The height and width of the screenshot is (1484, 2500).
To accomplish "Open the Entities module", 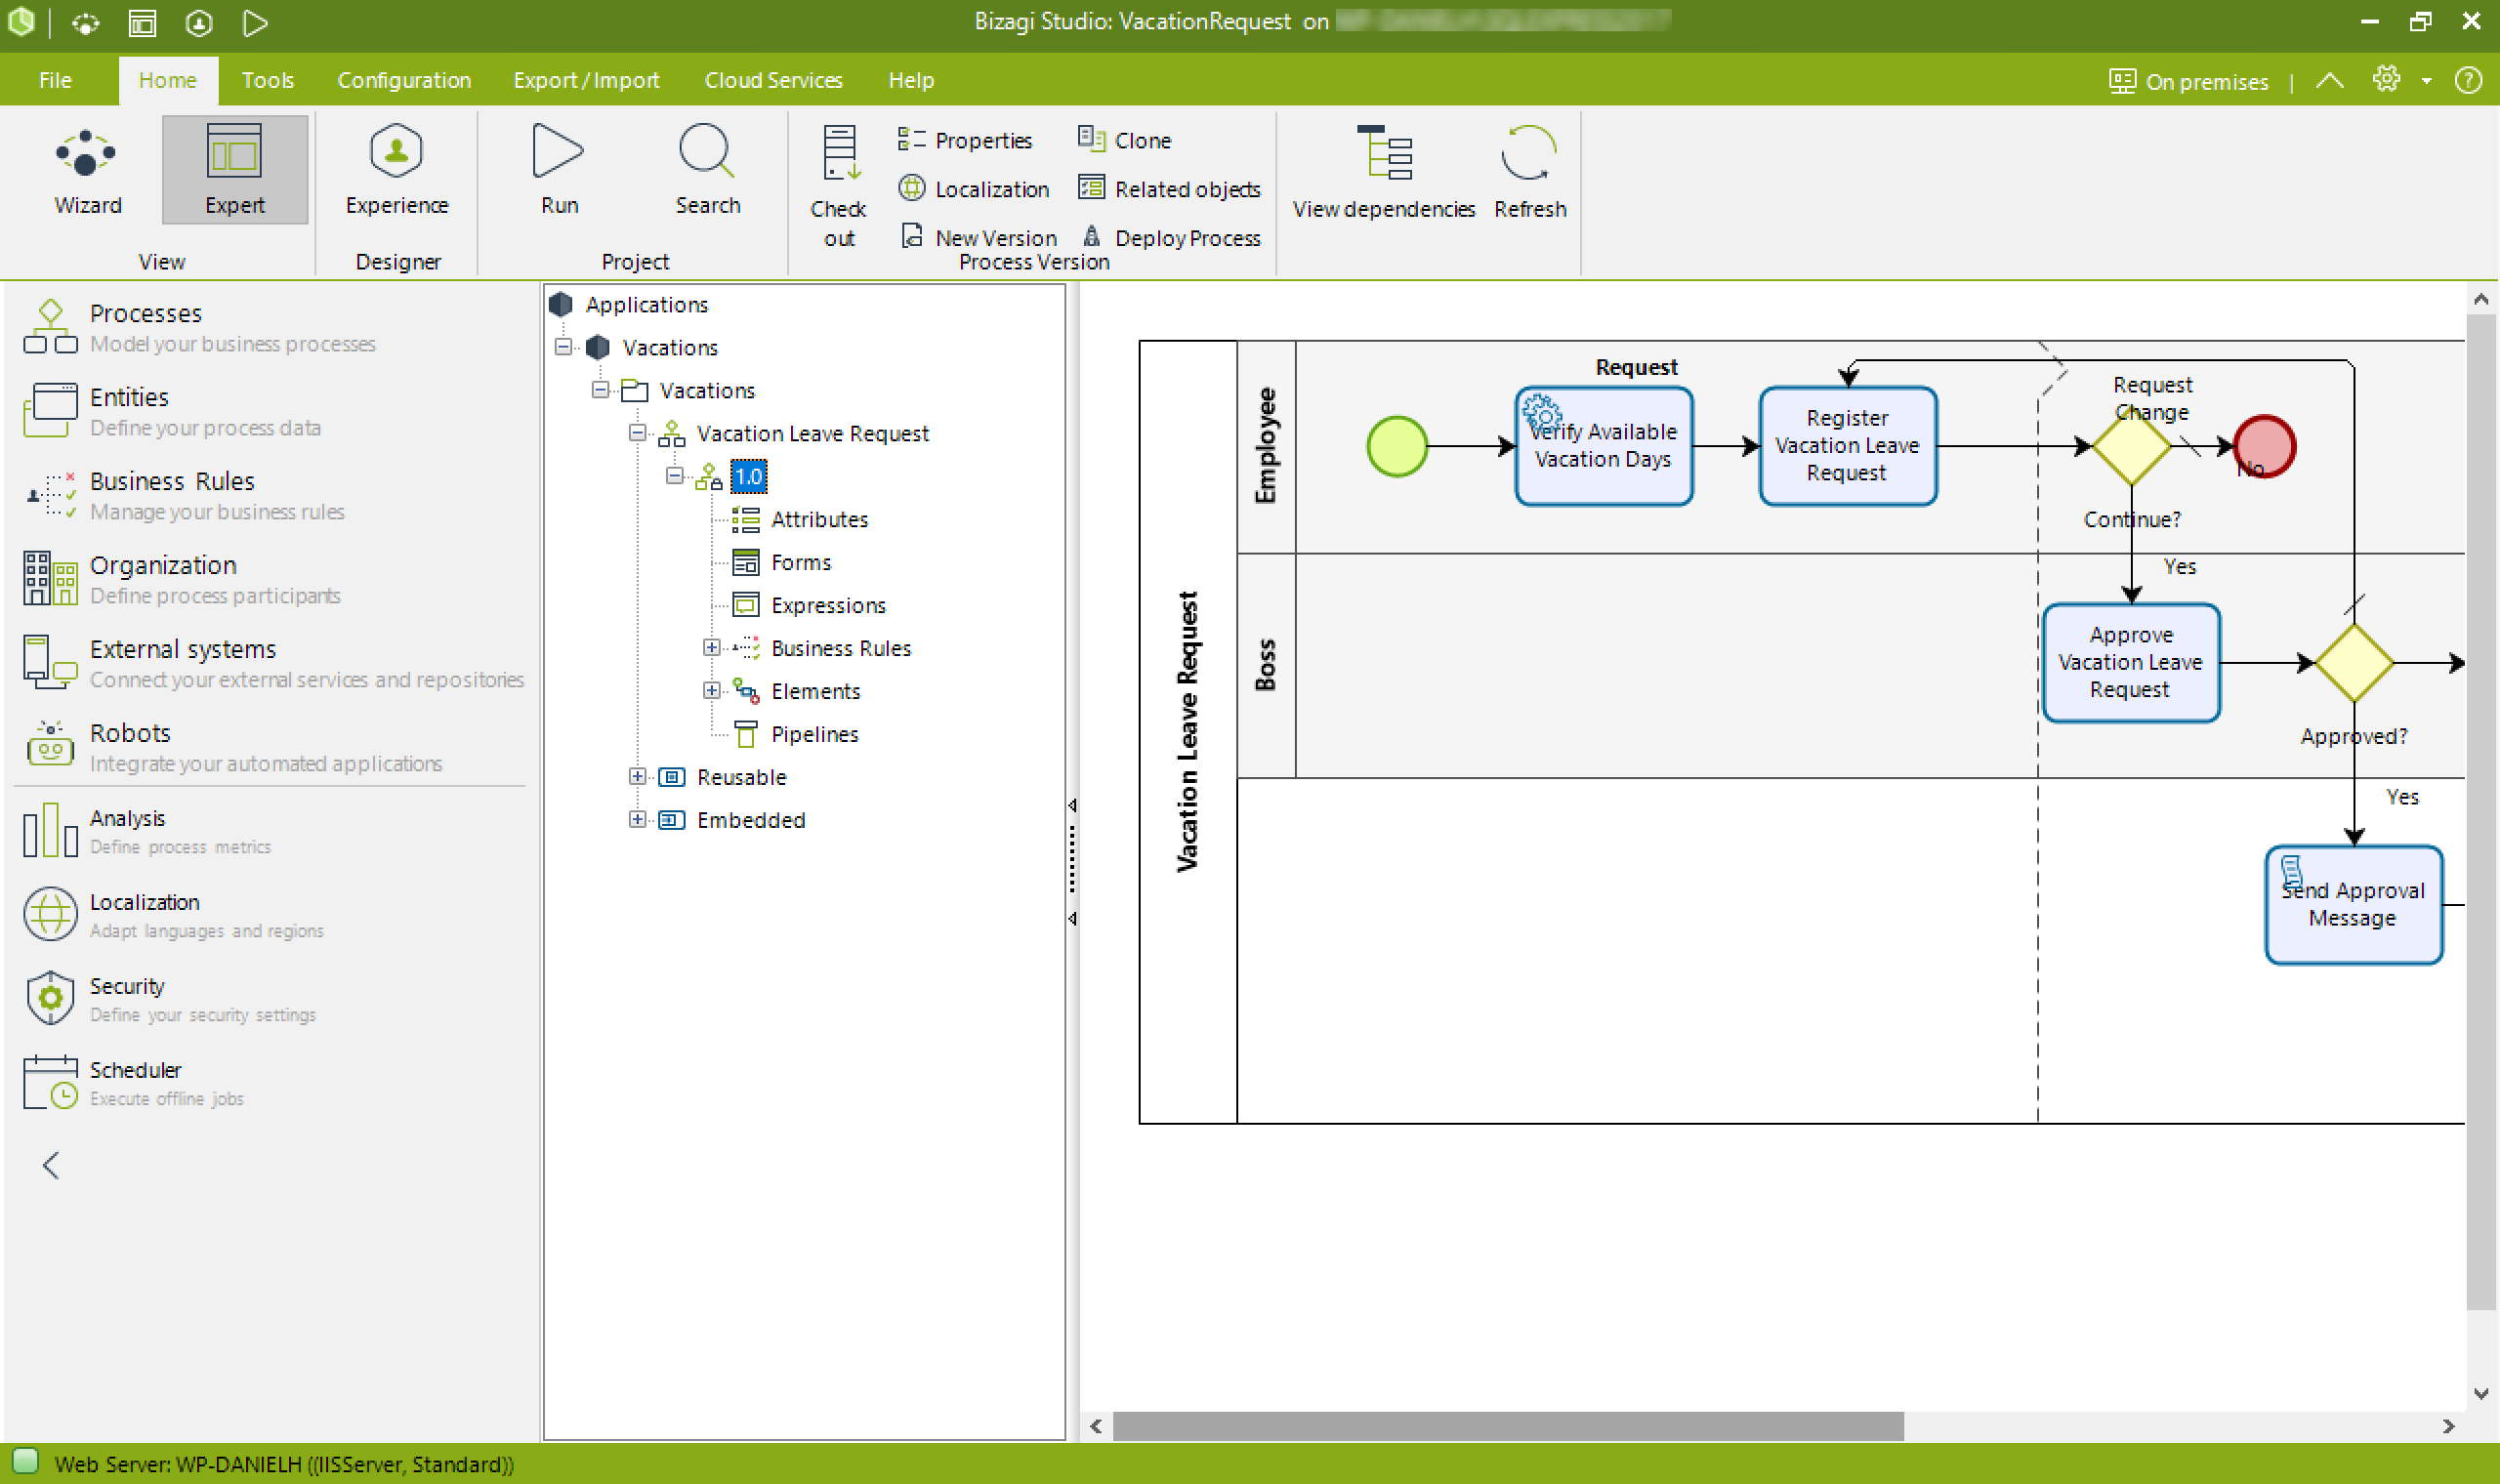I will (172, 412).
